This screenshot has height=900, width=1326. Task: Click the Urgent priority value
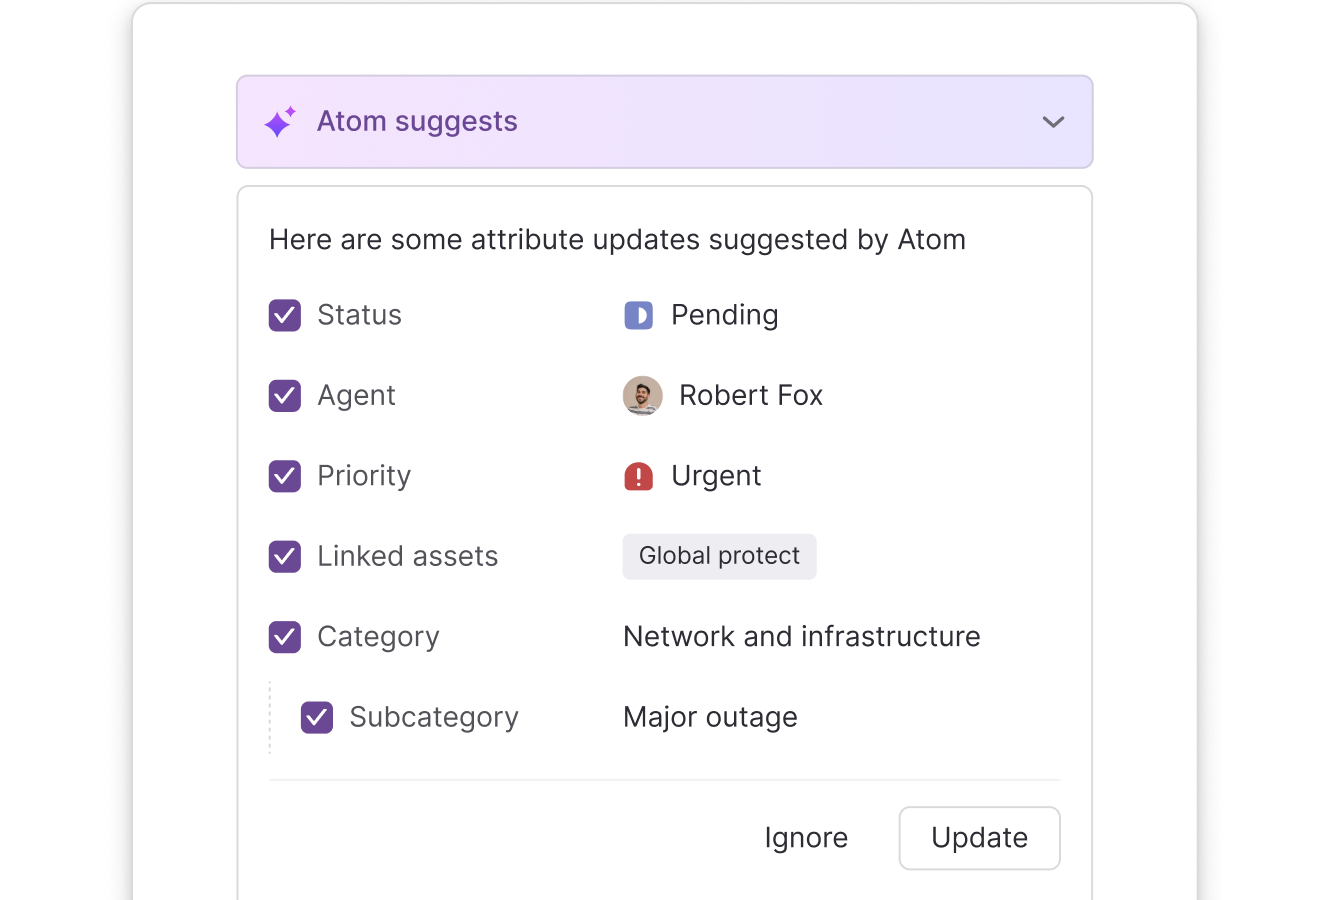pos(716,476)
